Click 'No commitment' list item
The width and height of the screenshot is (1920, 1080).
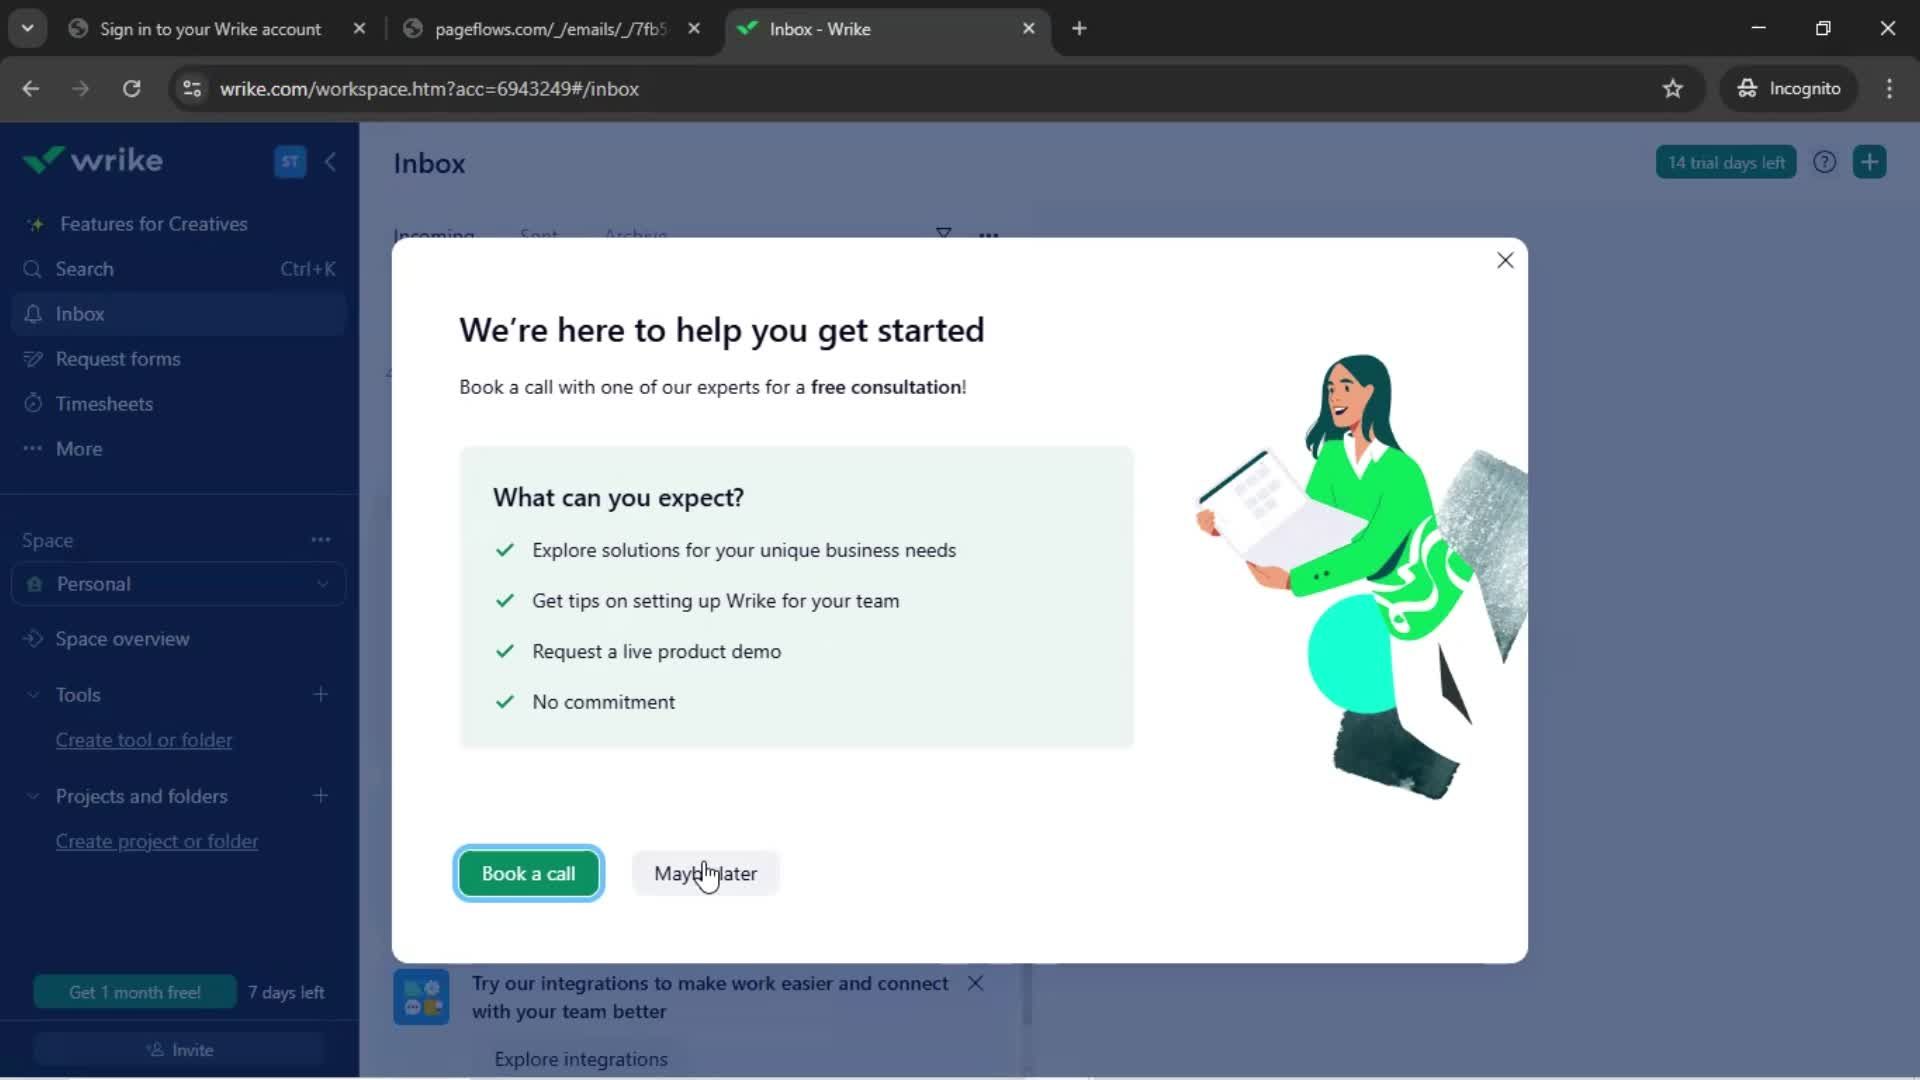[603, 702]
